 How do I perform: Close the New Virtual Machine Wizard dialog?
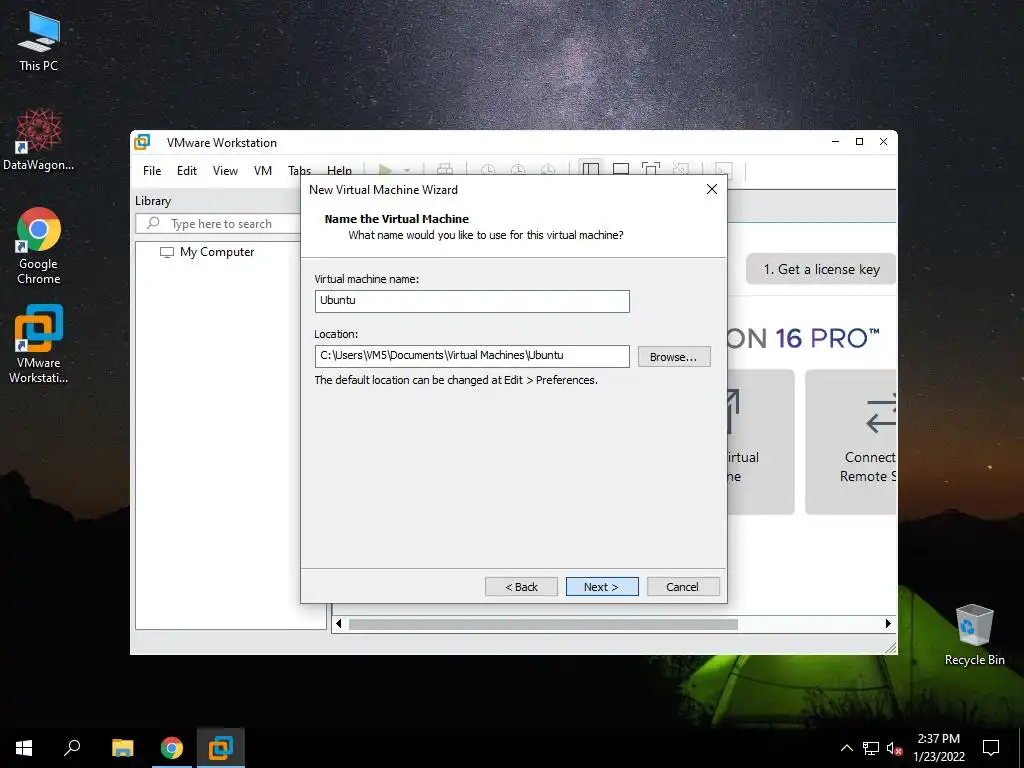[x=712, y=189]
